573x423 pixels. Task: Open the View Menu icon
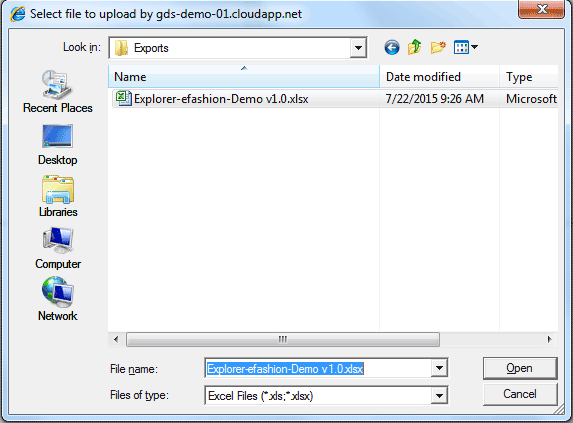(466, 47)
